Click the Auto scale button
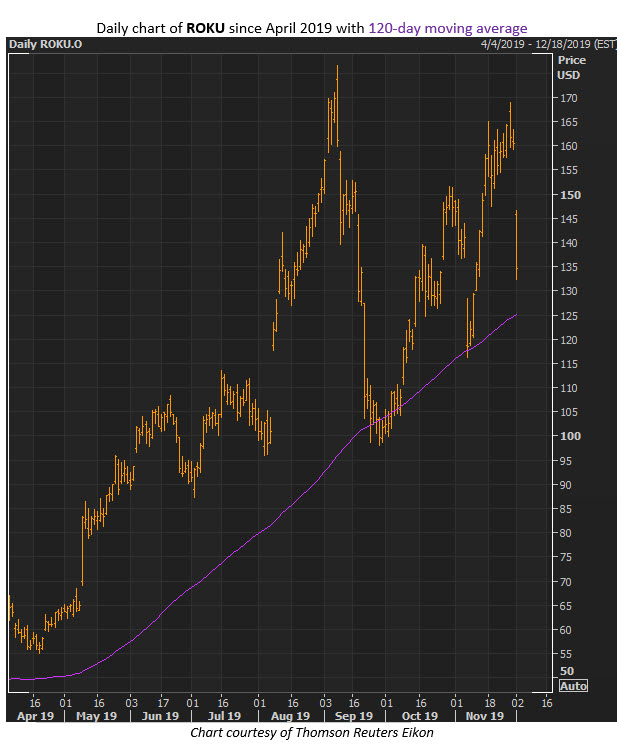The height and width of the screenshot is (744, 617). coord(573,686)
